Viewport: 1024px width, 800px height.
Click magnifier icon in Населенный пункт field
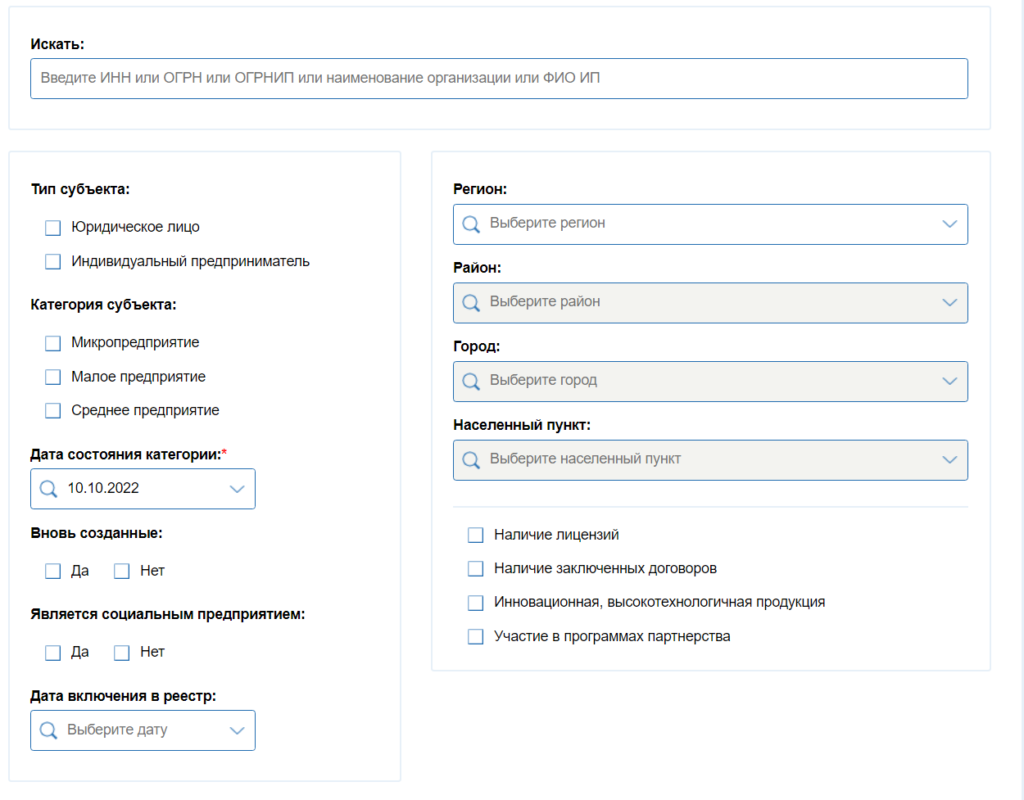tap(471, 460)
